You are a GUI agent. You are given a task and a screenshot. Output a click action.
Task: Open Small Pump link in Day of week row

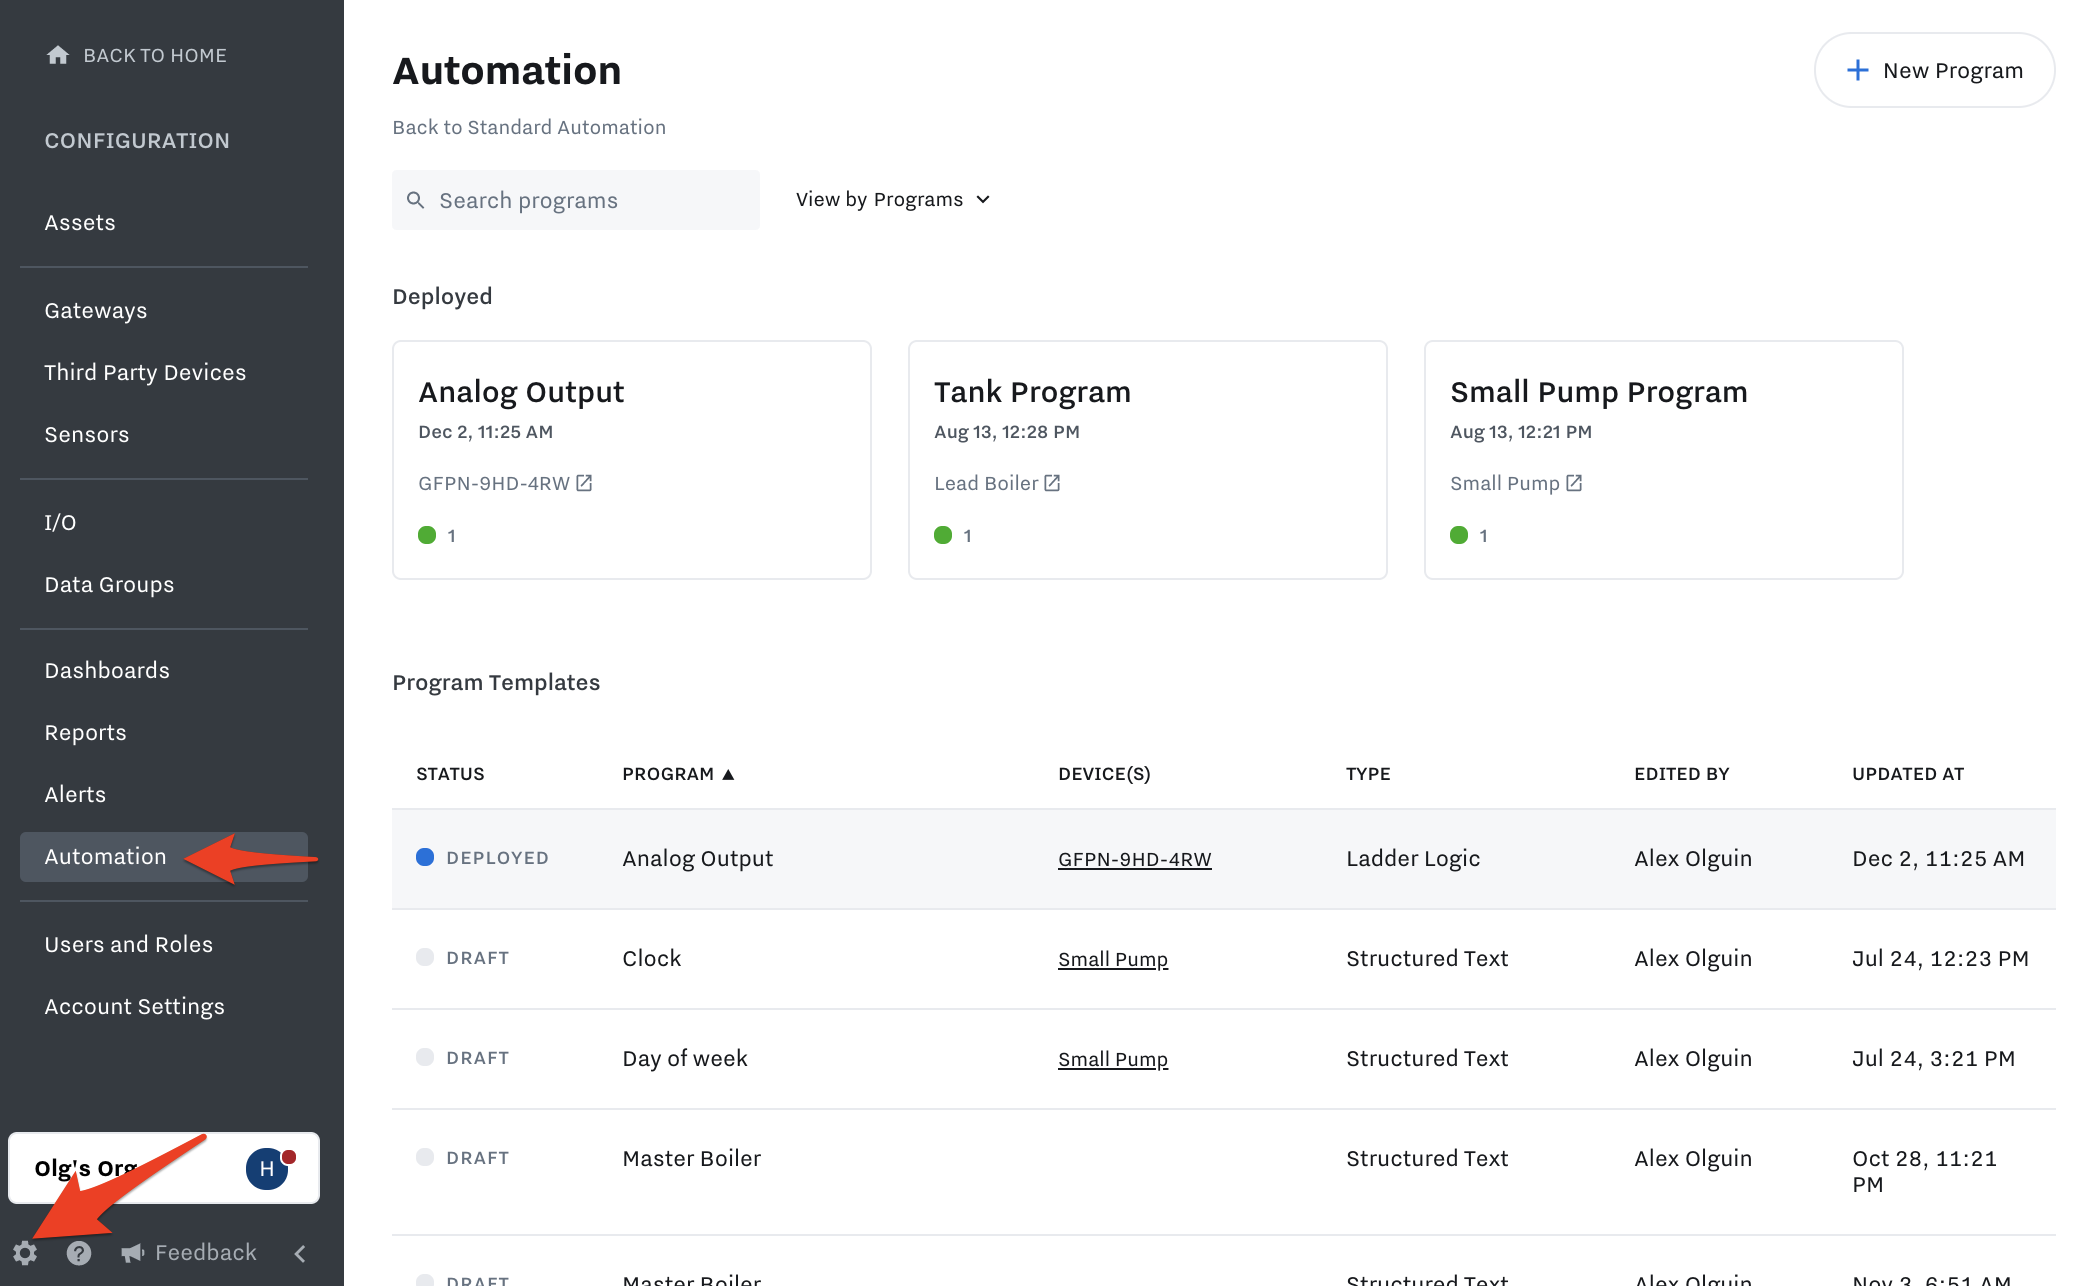coord(1113,1059)
